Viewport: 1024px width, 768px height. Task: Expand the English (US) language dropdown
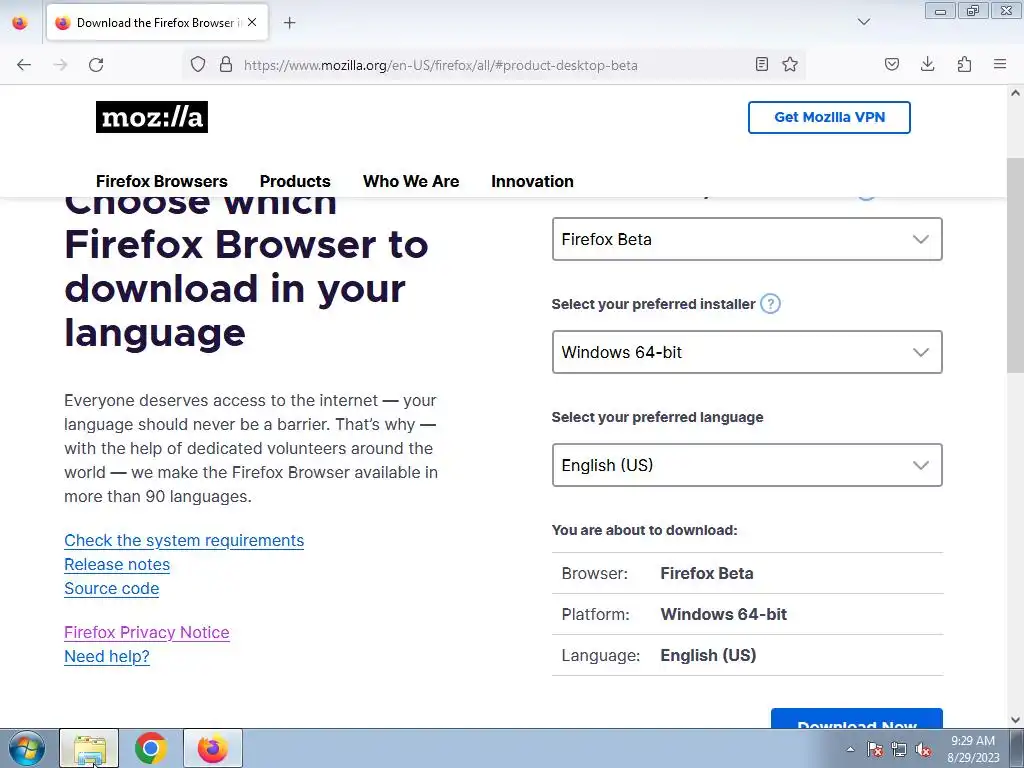pos(747,465)
